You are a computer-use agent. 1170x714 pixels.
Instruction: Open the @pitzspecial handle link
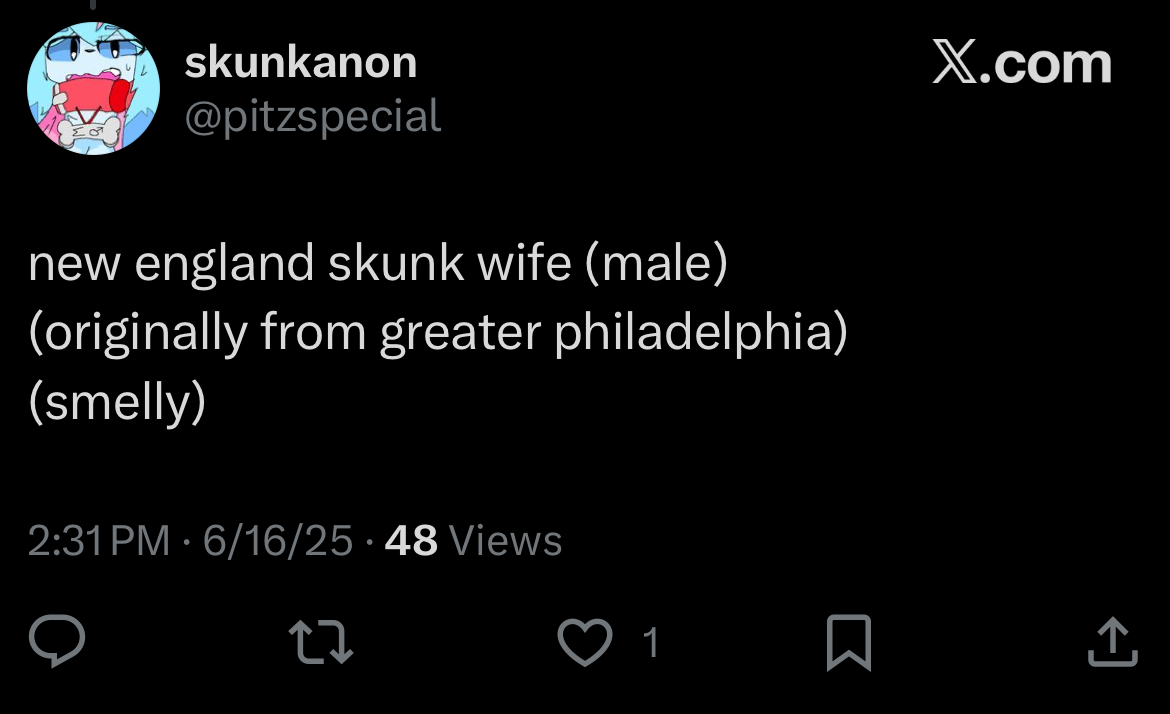[313, 116]
